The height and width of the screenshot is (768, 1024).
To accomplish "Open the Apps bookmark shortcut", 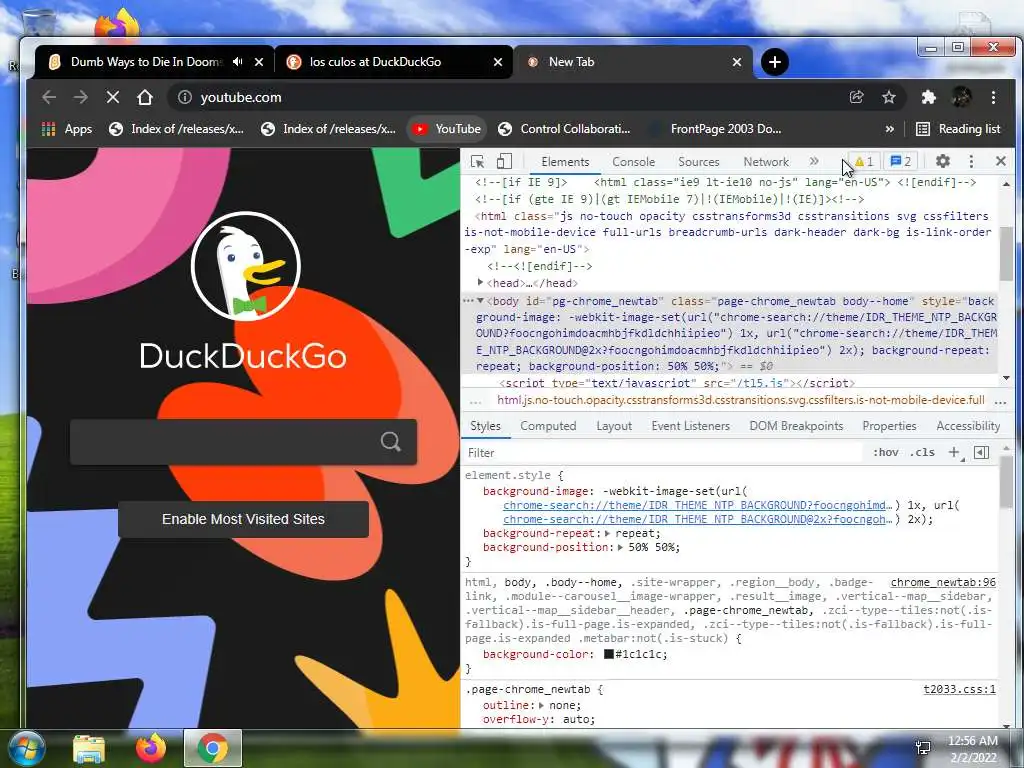I will 67,129.
